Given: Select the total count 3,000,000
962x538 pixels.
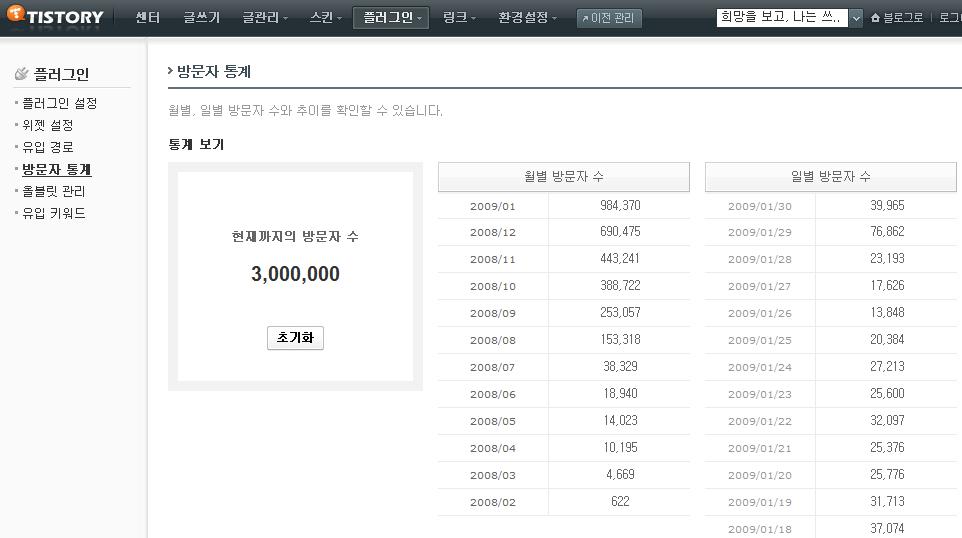Looking at the screenshot, I should pos(295,274).
